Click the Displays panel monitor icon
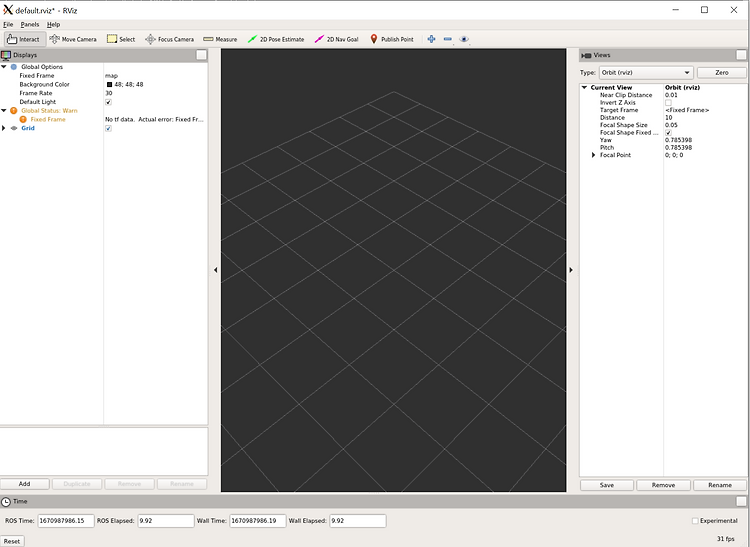Viewport: 750px width, 547px height. (x=6, y=55)
